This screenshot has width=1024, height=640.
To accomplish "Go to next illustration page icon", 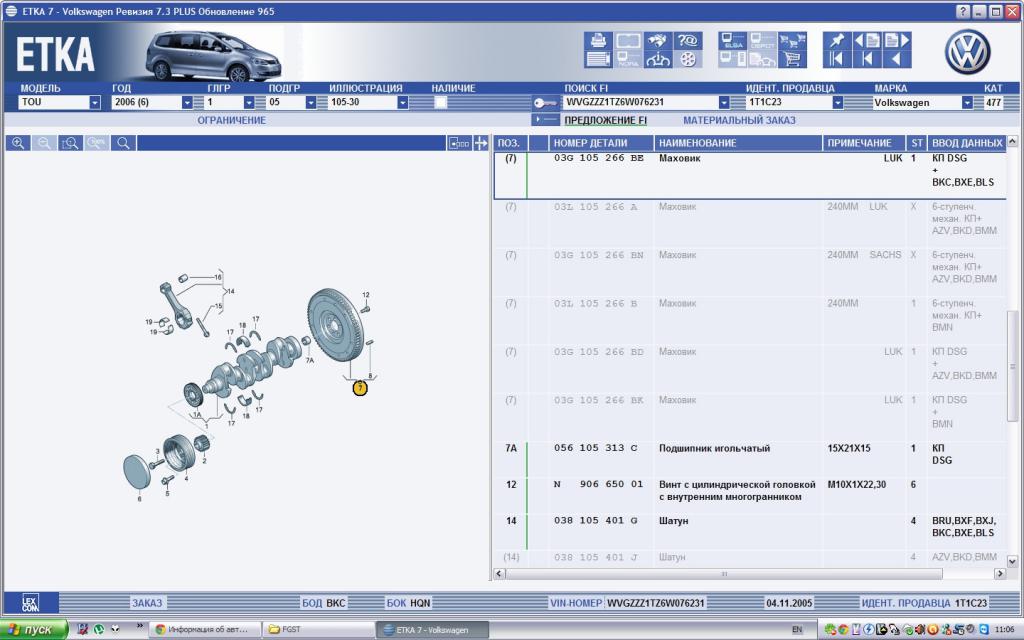I will tap(897, 40).
